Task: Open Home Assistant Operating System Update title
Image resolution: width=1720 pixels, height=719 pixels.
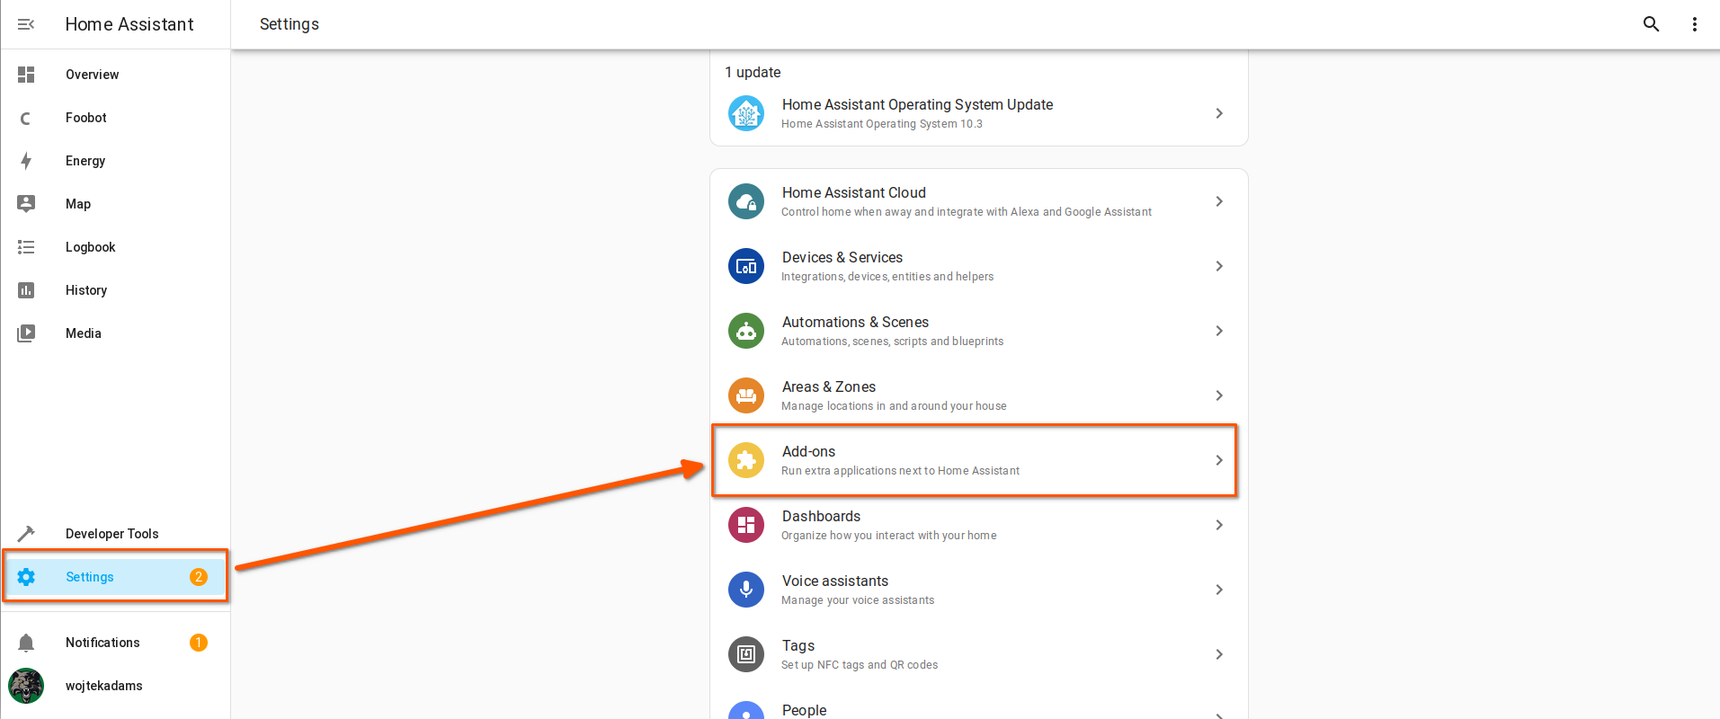Action: pos(917,105)
